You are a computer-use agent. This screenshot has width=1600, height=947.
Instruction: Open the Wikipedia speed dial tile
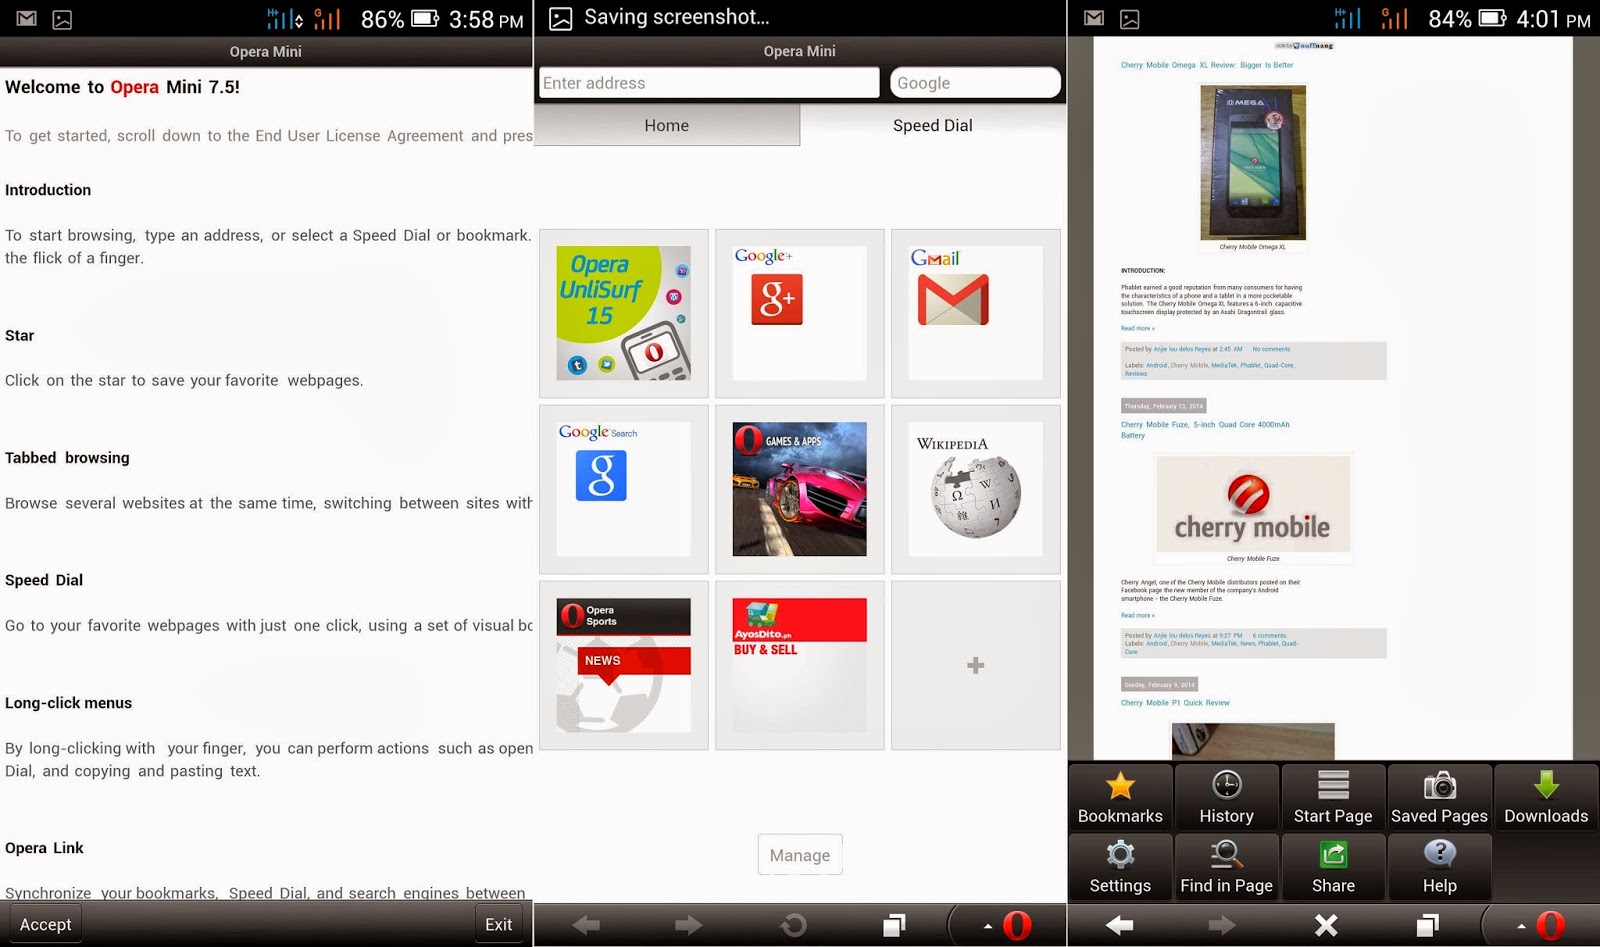click(976, 489)
